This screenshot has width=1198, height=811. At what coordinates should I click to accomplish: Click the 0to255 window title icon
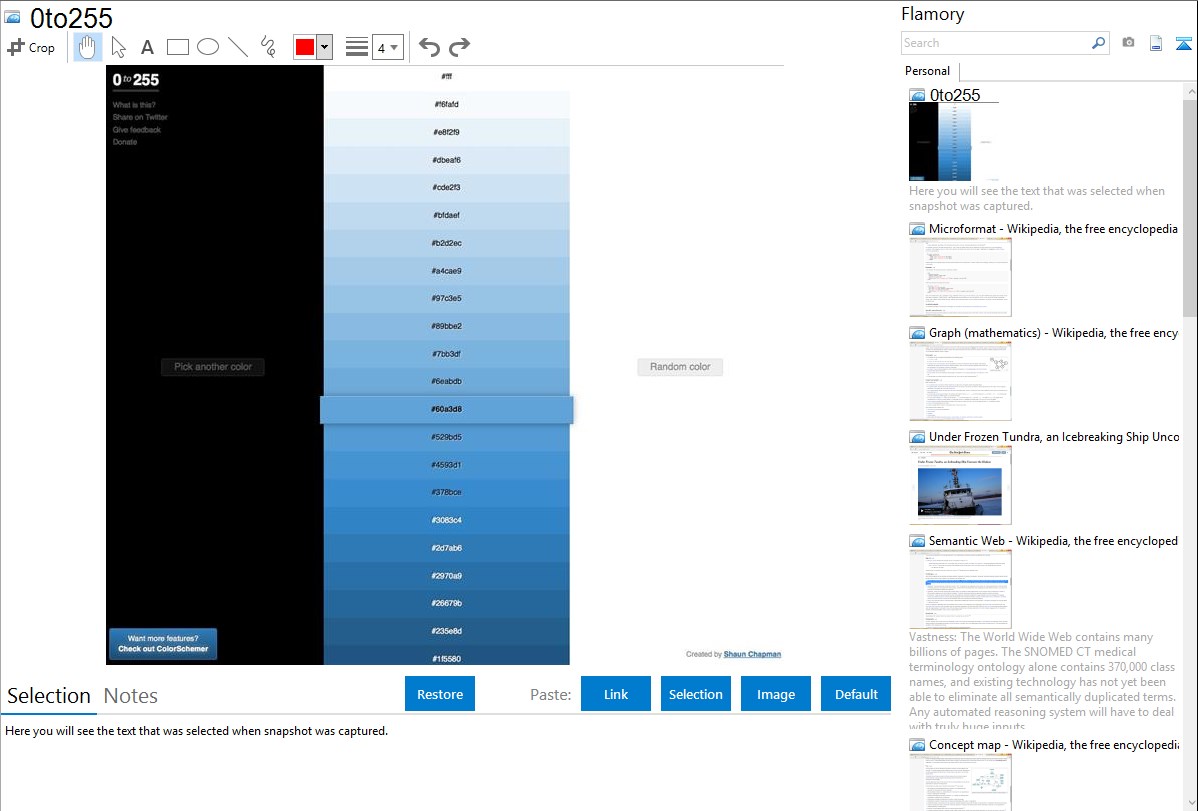click(x=13, y=17)
